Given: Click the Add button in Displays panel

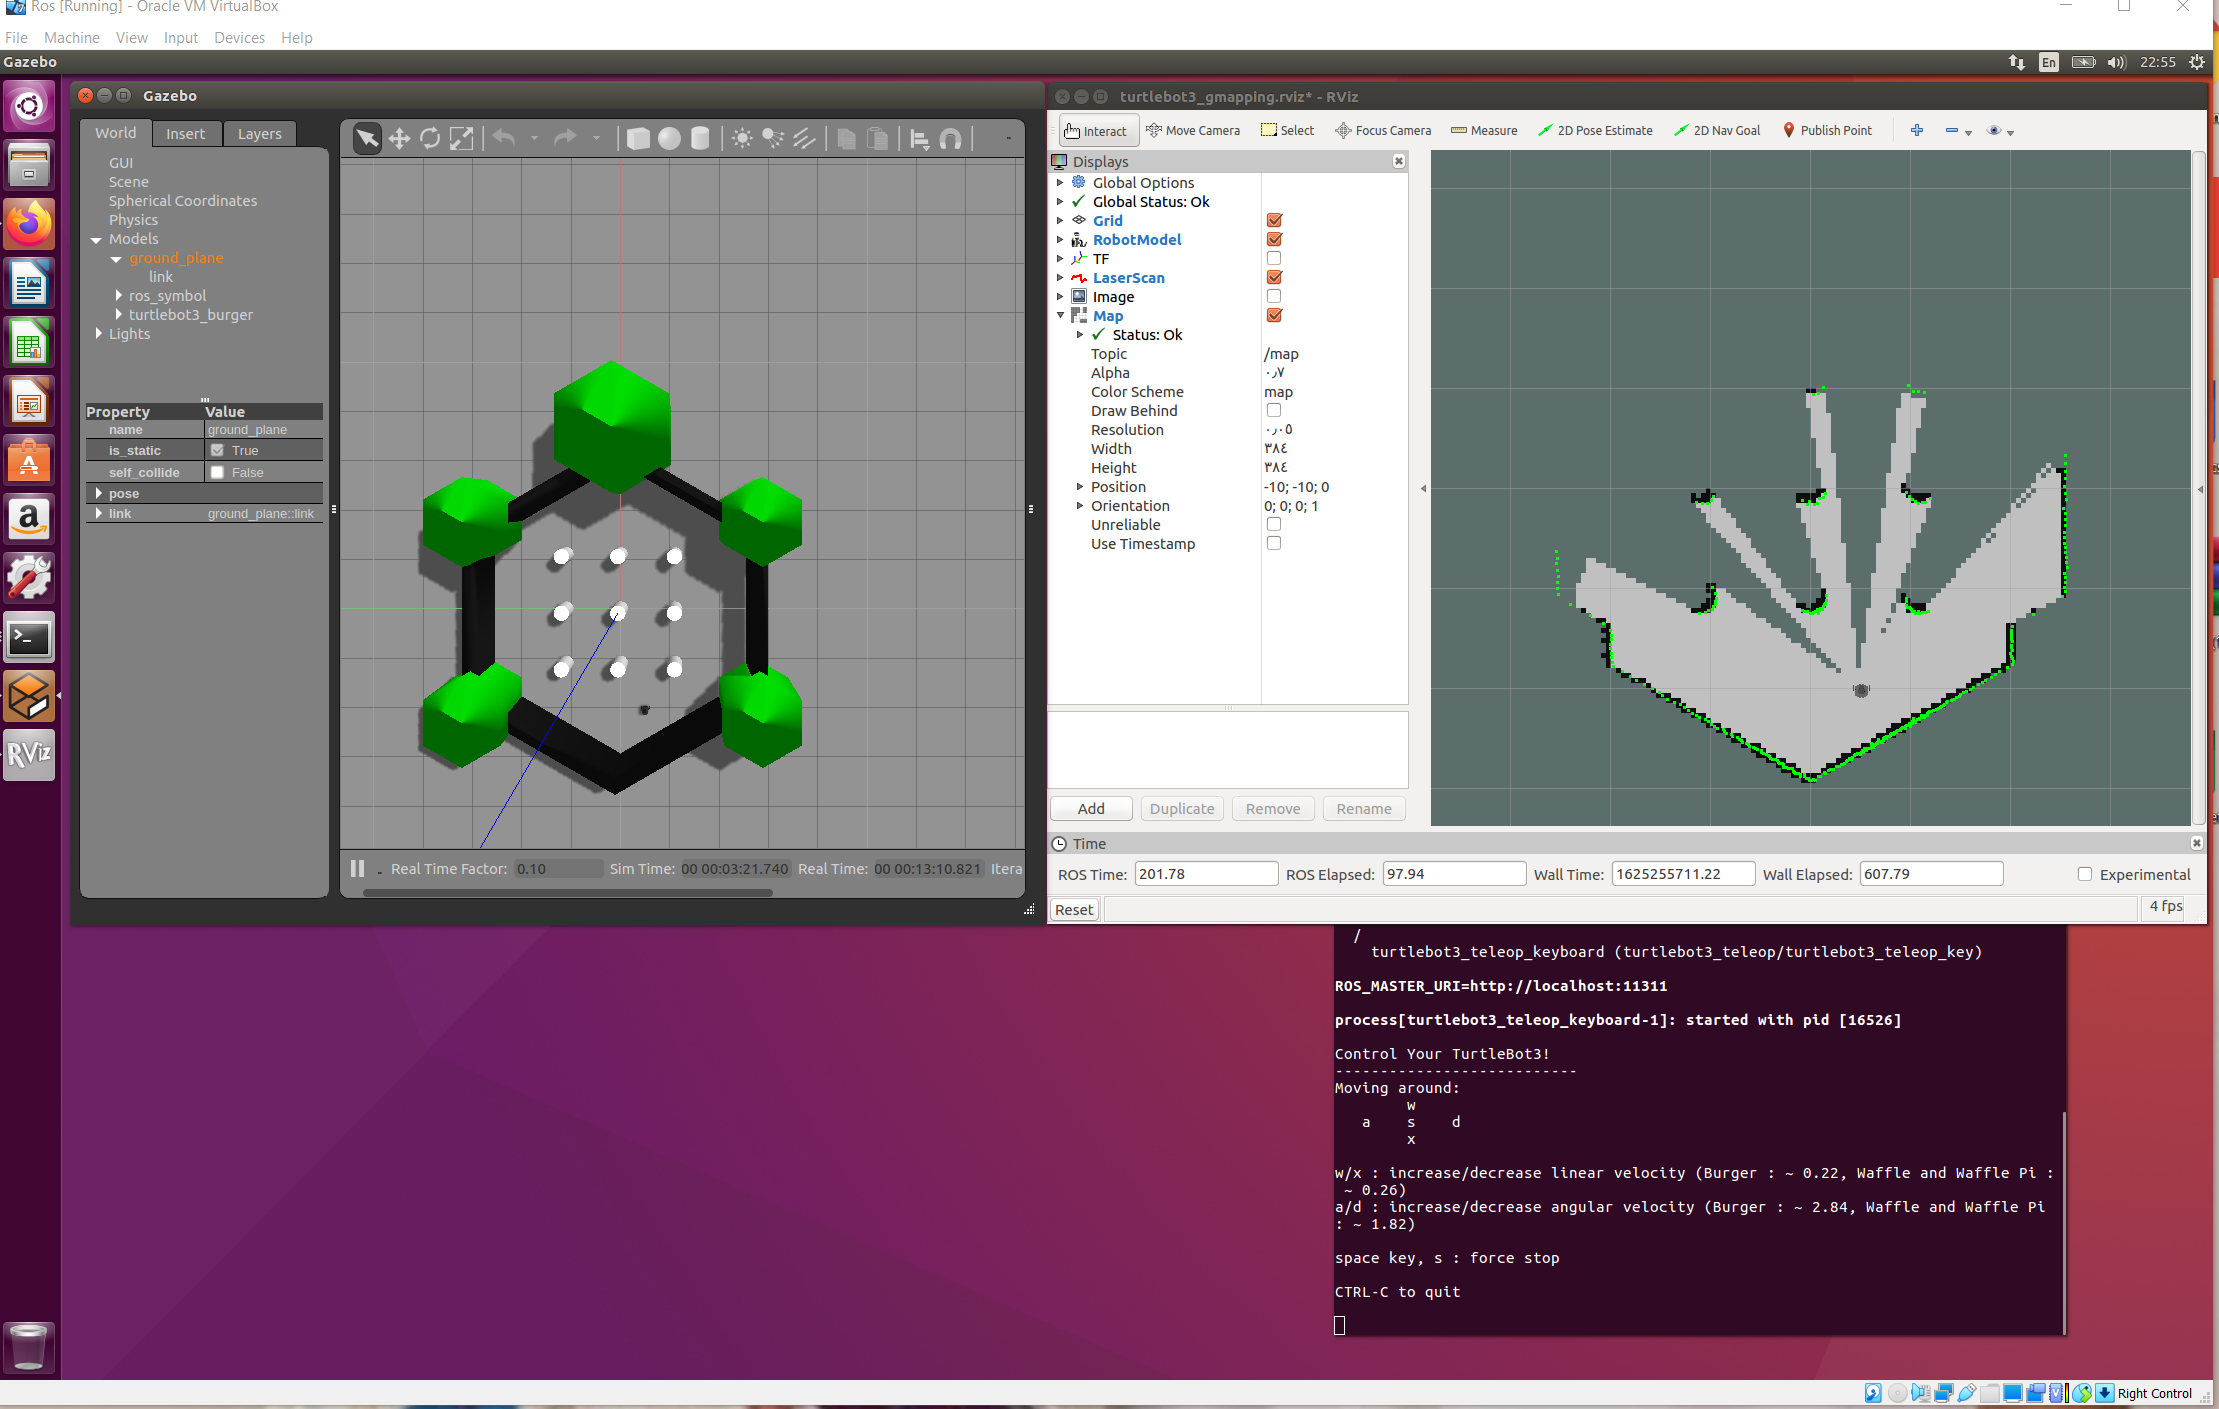Looking at the screenshot, I should (x=1090, y=808).
